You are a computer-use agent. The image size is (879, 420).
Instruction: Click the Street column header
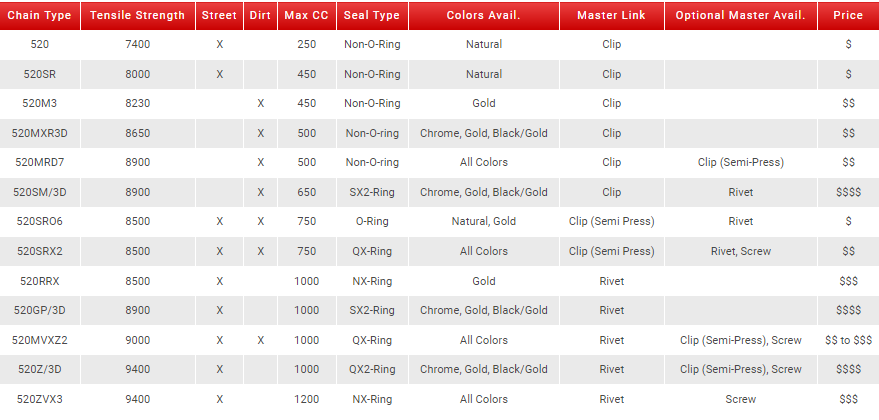point(219,16)
